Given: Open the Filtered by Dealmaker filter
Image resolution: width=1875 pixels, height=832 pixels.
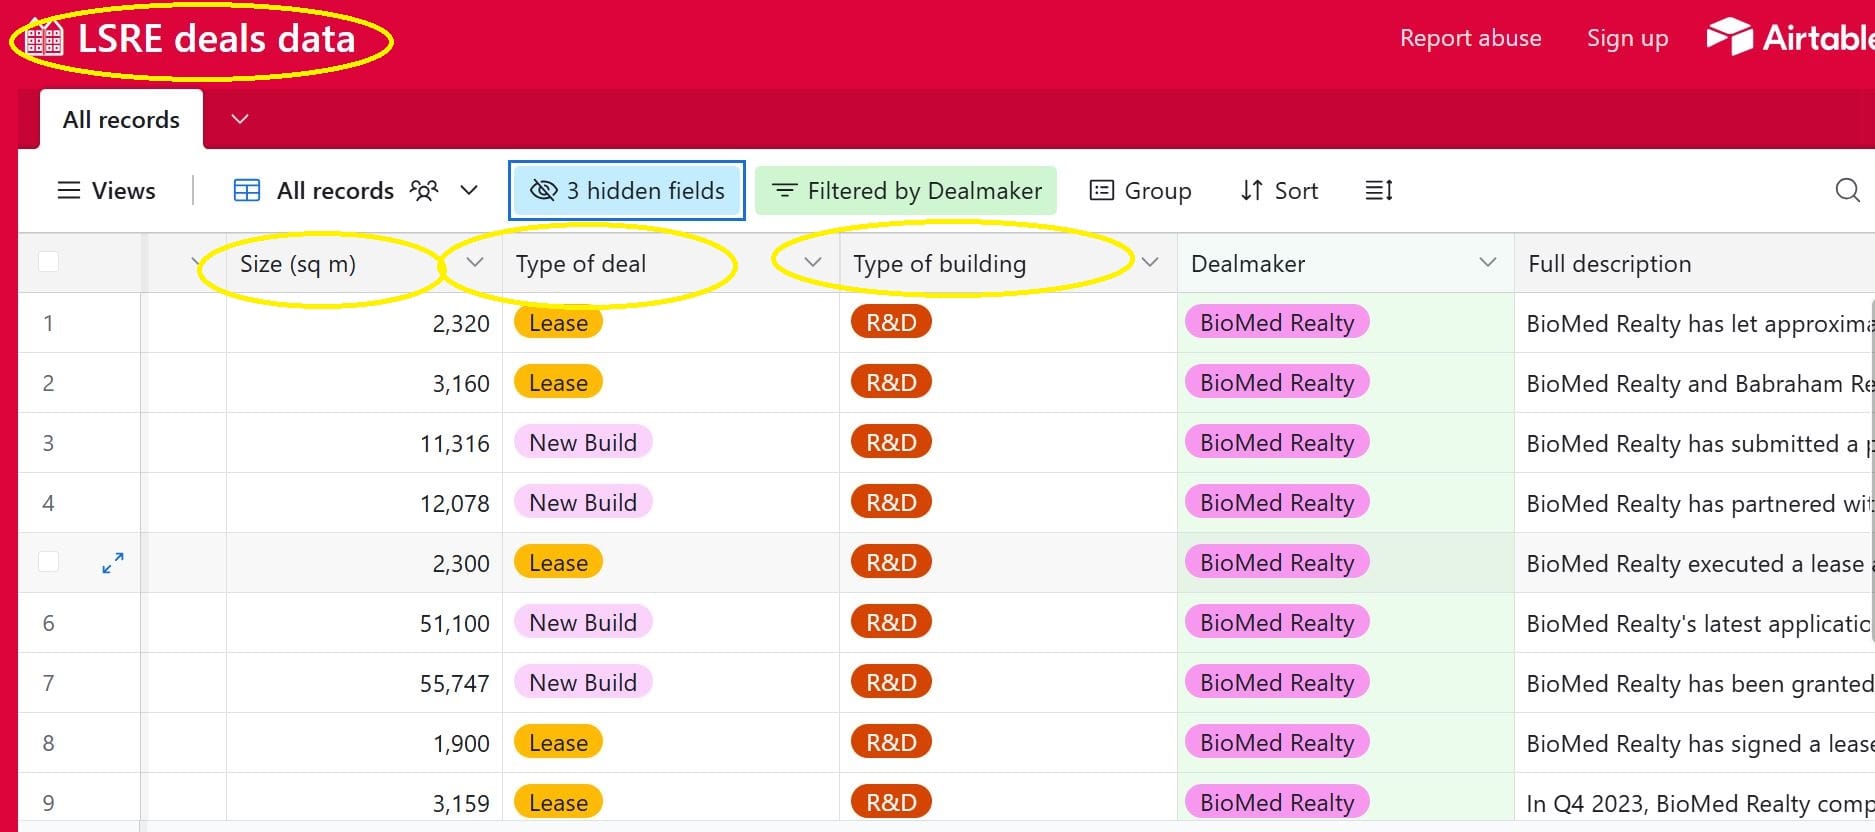Looking at the screenshot, I should 906,190.
